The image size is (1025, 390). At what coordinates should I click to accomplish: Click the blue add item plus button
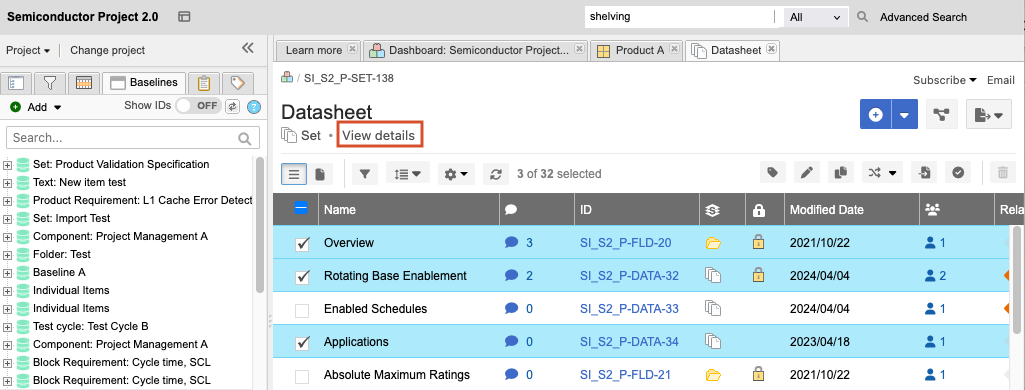pos(875,114)
